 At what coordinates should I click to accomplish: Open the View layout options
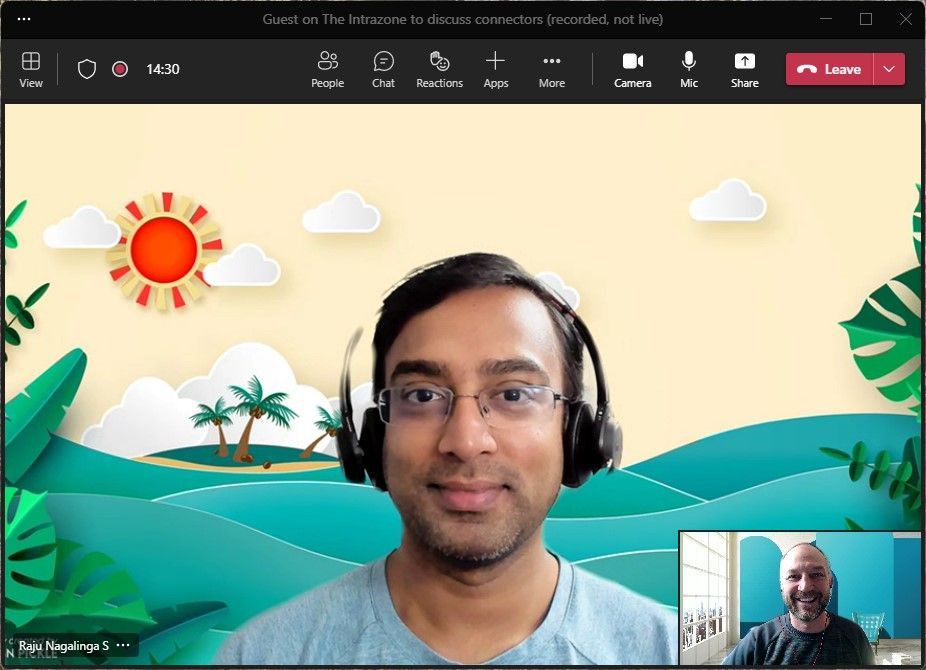click(x=31, y=70)
